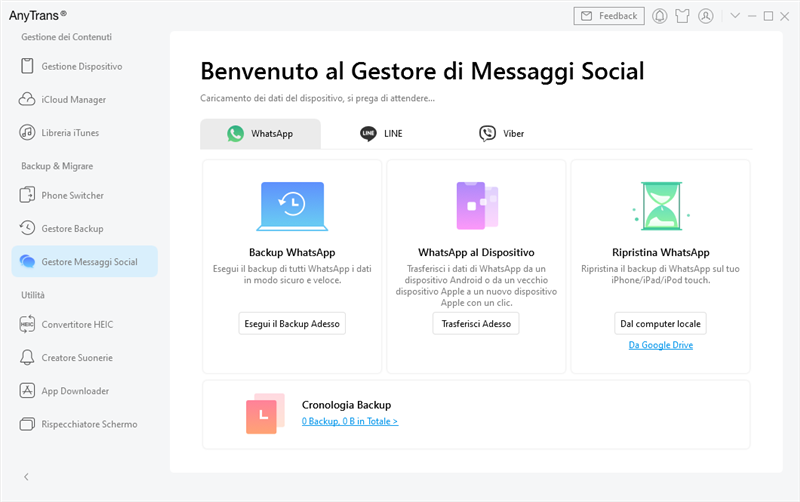Select Gestore Messaggi Social in sidebar

pyautogui.click(x=85, y=262)
